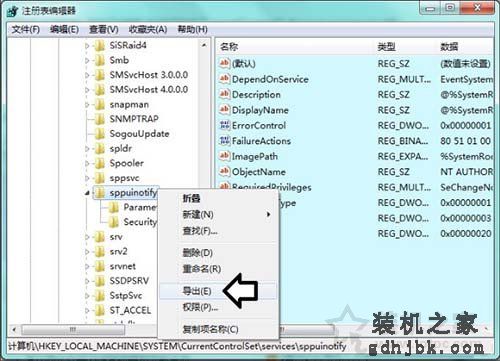
Task: Expand the ST_ACCEL key
Action: tap(87, 311)
